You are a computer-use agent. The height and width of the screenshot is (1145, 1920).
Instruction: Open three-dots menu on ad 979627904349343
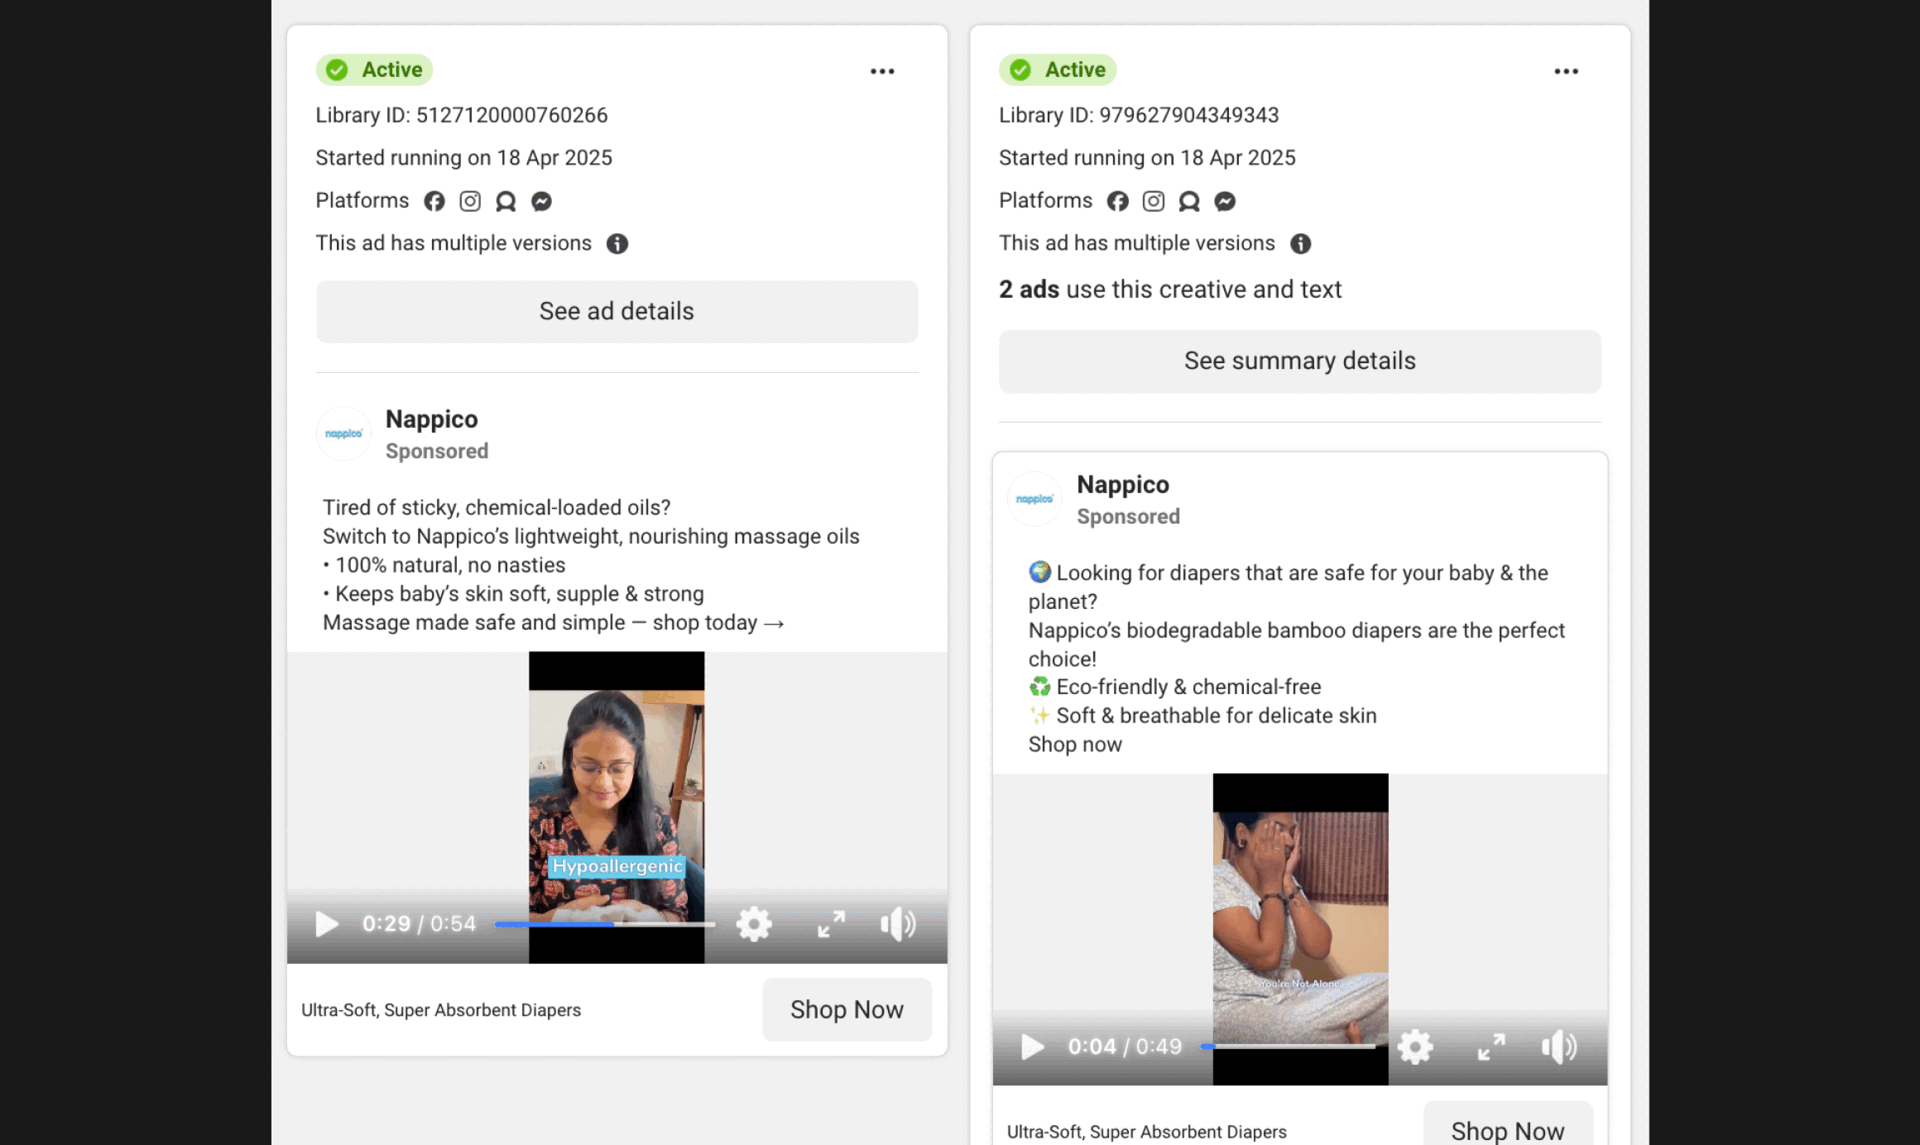(1566, 71)
